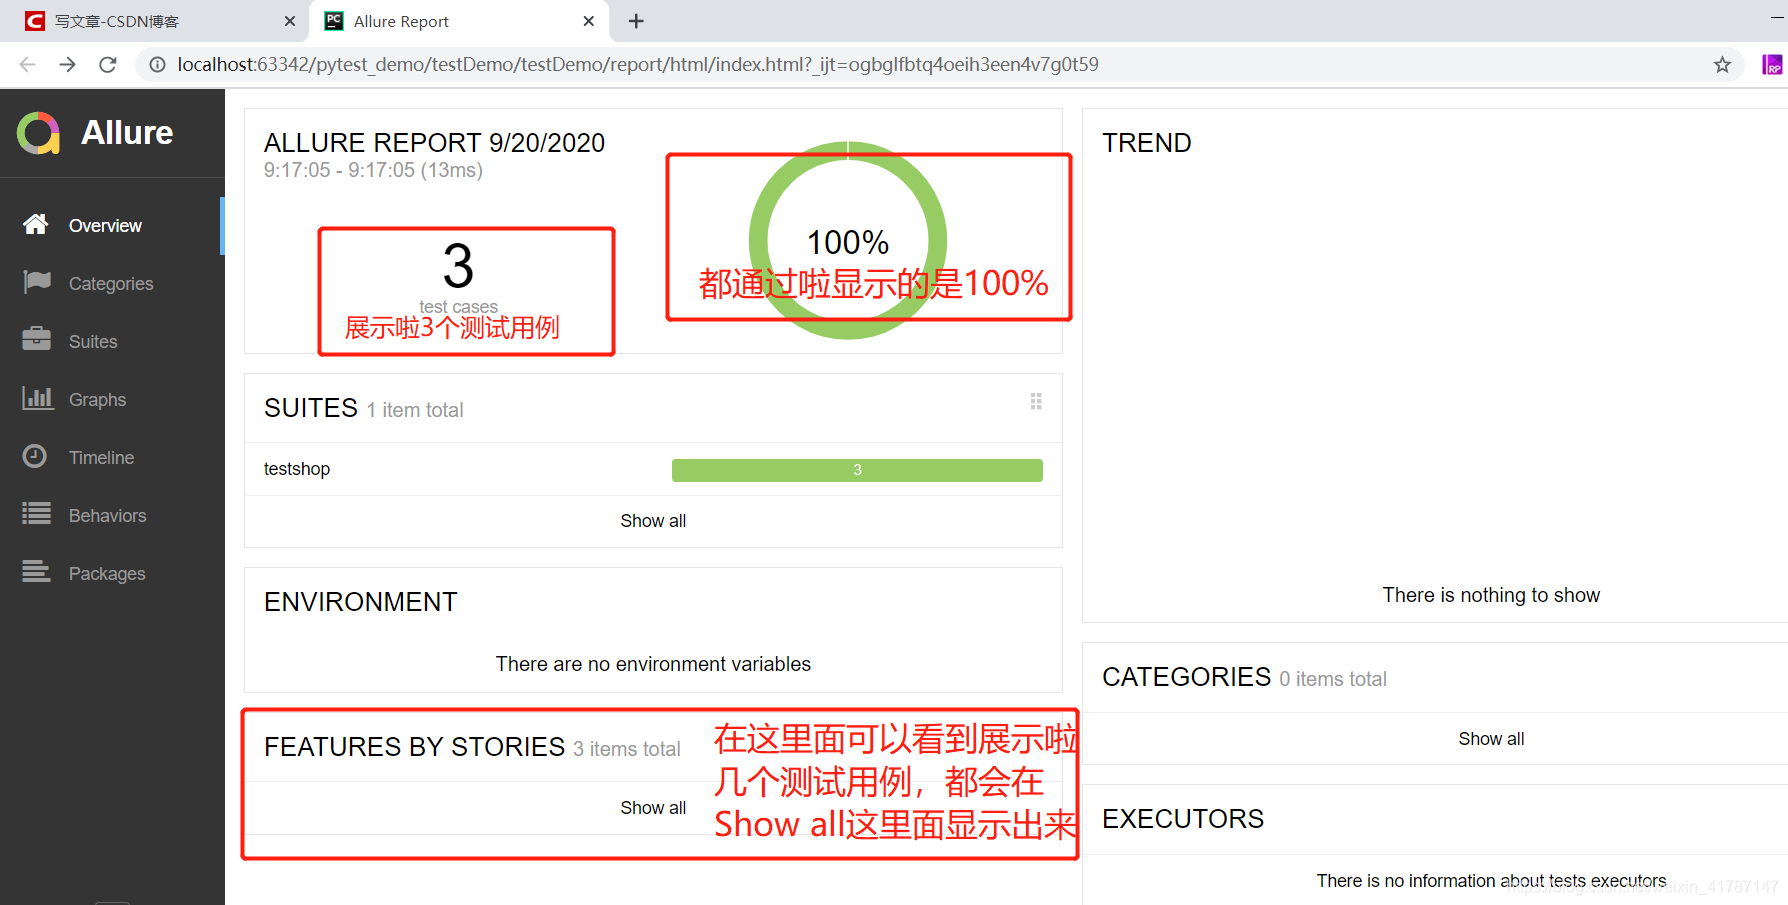Click the ENVIRONMENT widget heading
This screenshot has height=905, width=1788.
(x=361, y=602)
